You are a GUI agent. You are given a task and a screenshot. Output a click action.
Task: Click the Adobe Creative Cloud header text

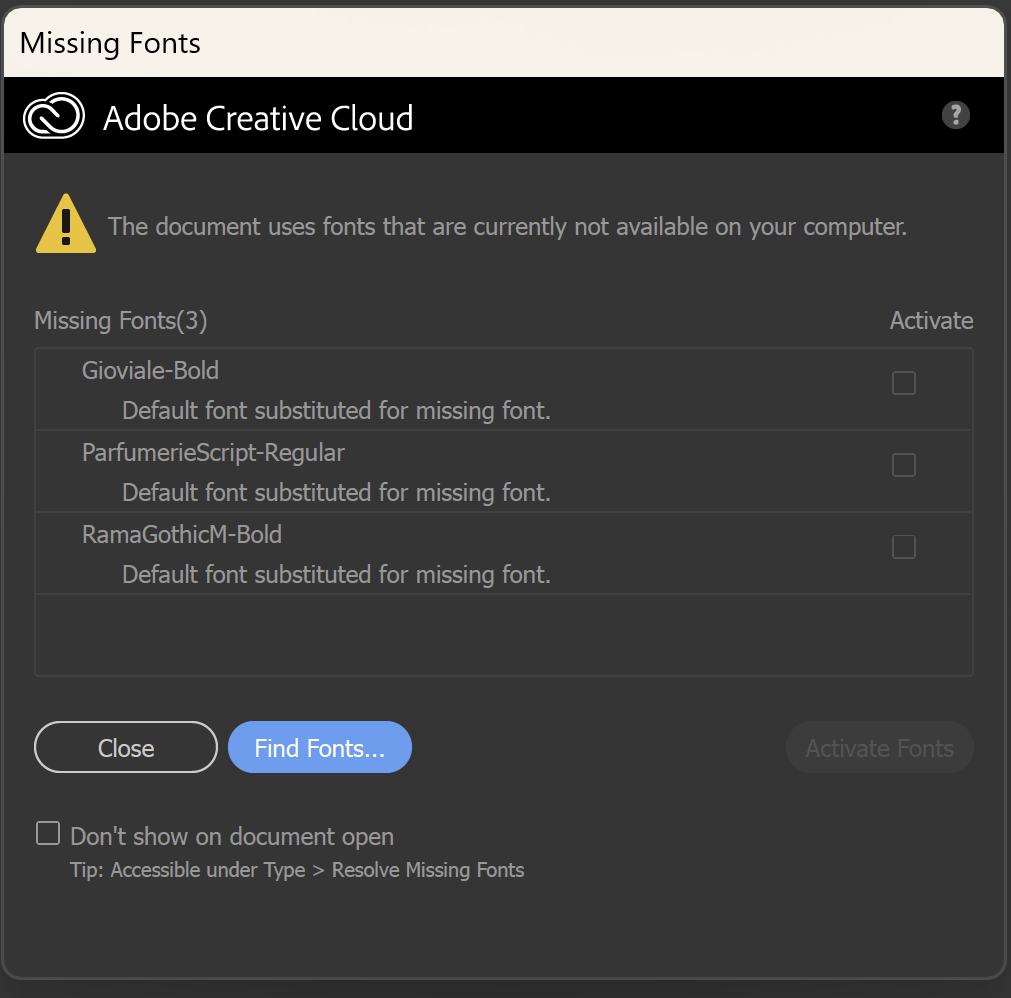point(257,118)
